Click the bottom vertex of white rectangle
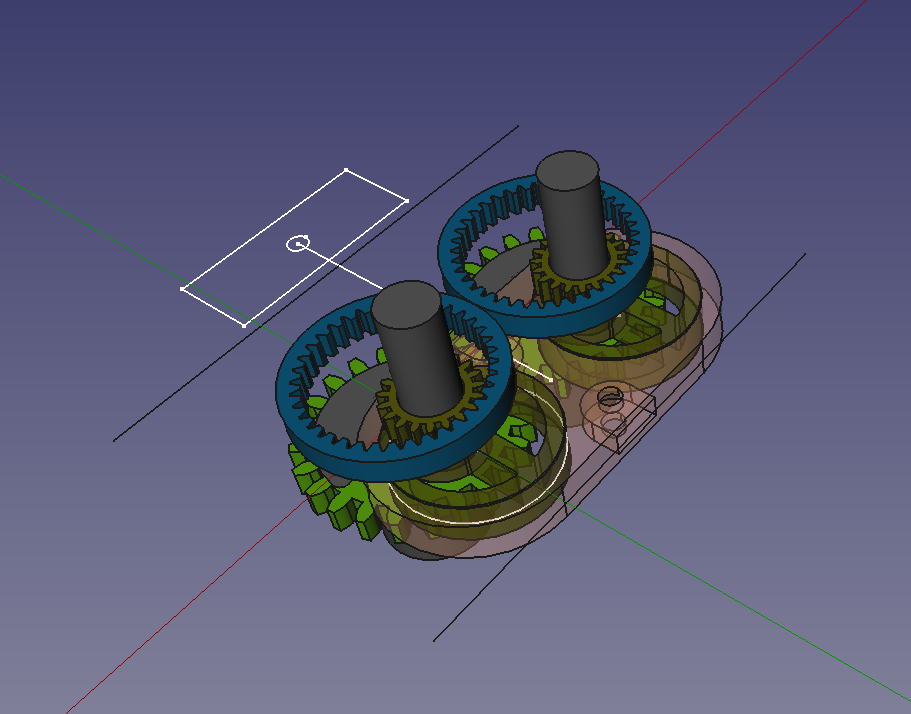 pyautogui.click(x=245, y=324)
